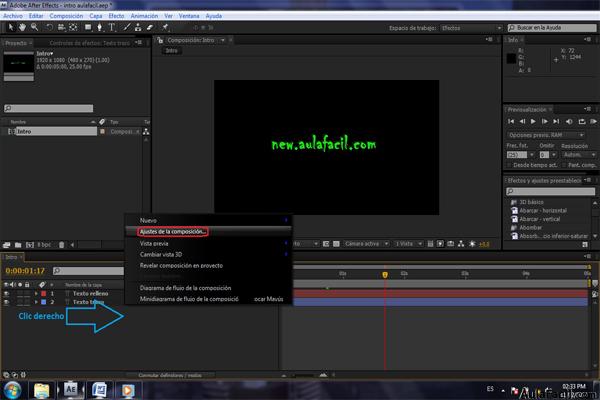Select the Eraser tool

point(150,27)
